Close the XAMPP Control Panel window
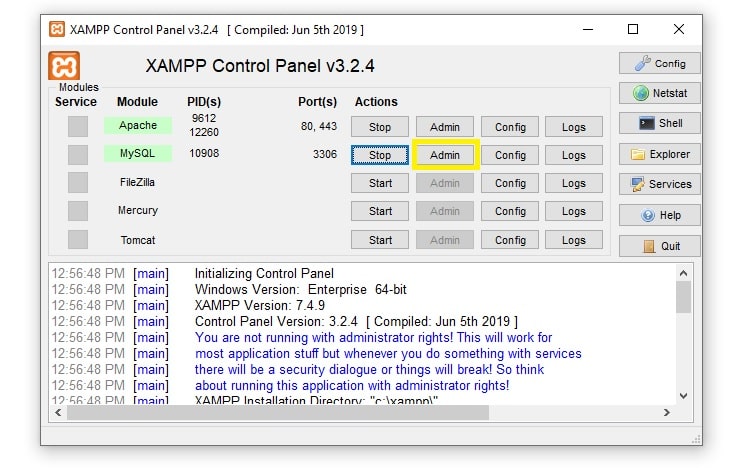The height and width of the screenshot is (468, 743). [679, 29]
